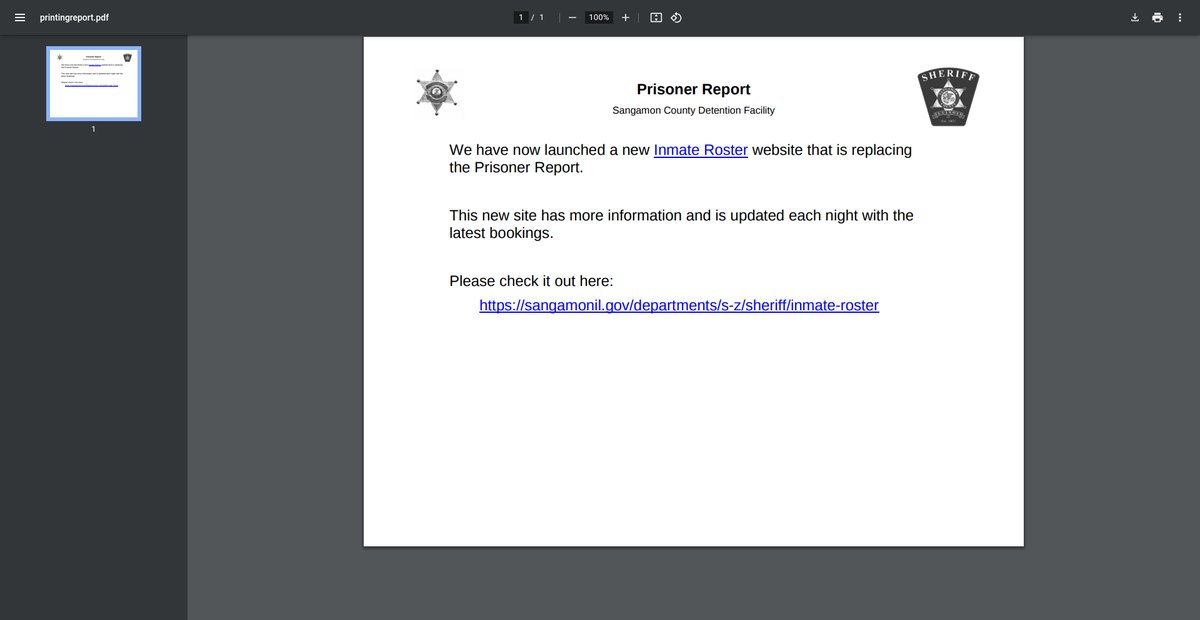
Task: Click the total page count in the toolbar
Action: pyautogui.click(x=542, y=17)
